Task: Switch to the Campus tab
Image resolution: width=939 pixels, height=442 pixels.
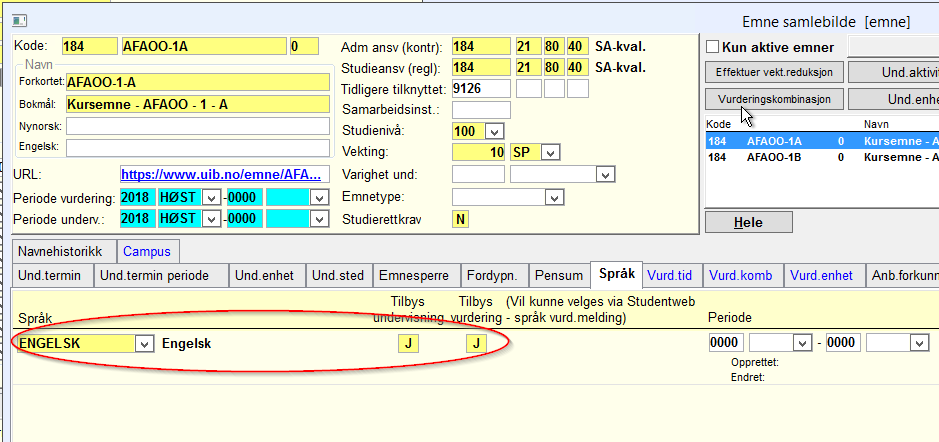Action: tap(147, 251)
